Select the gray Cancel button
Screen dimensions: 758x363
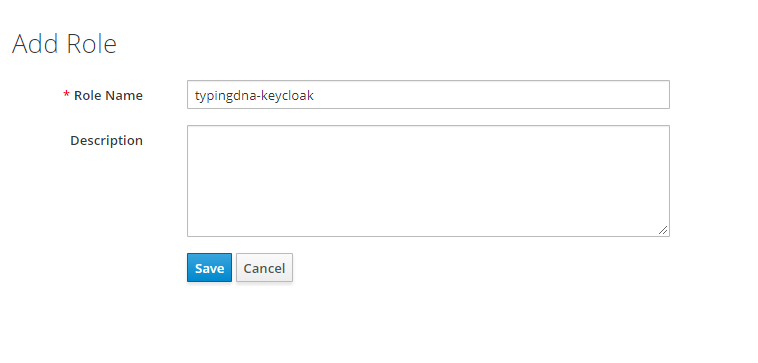click(x=264, y=268)
